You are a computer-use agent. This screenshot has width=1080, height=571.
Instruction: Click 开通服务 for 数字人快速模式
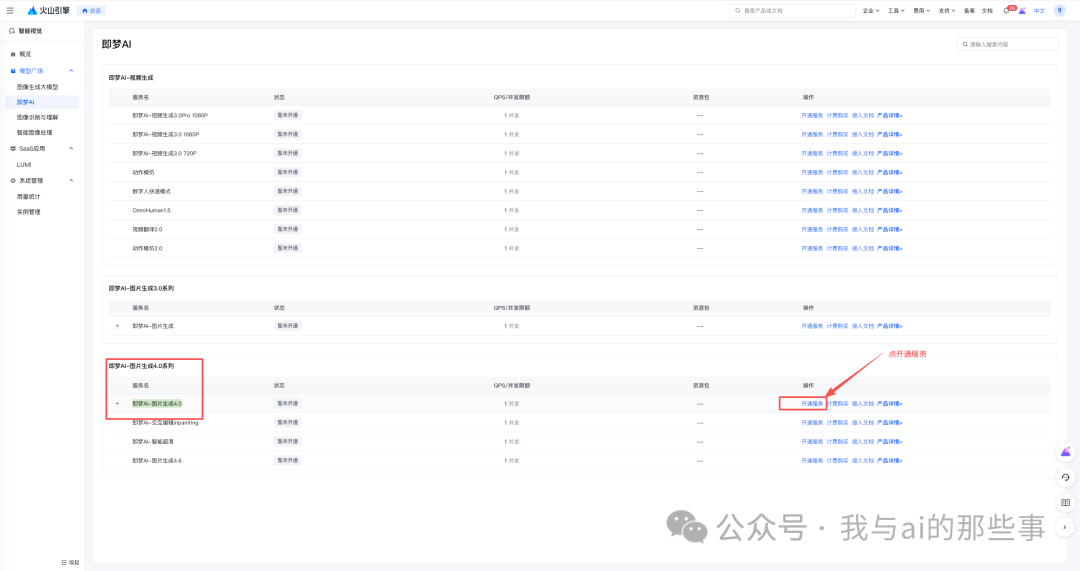coord(812,191)
